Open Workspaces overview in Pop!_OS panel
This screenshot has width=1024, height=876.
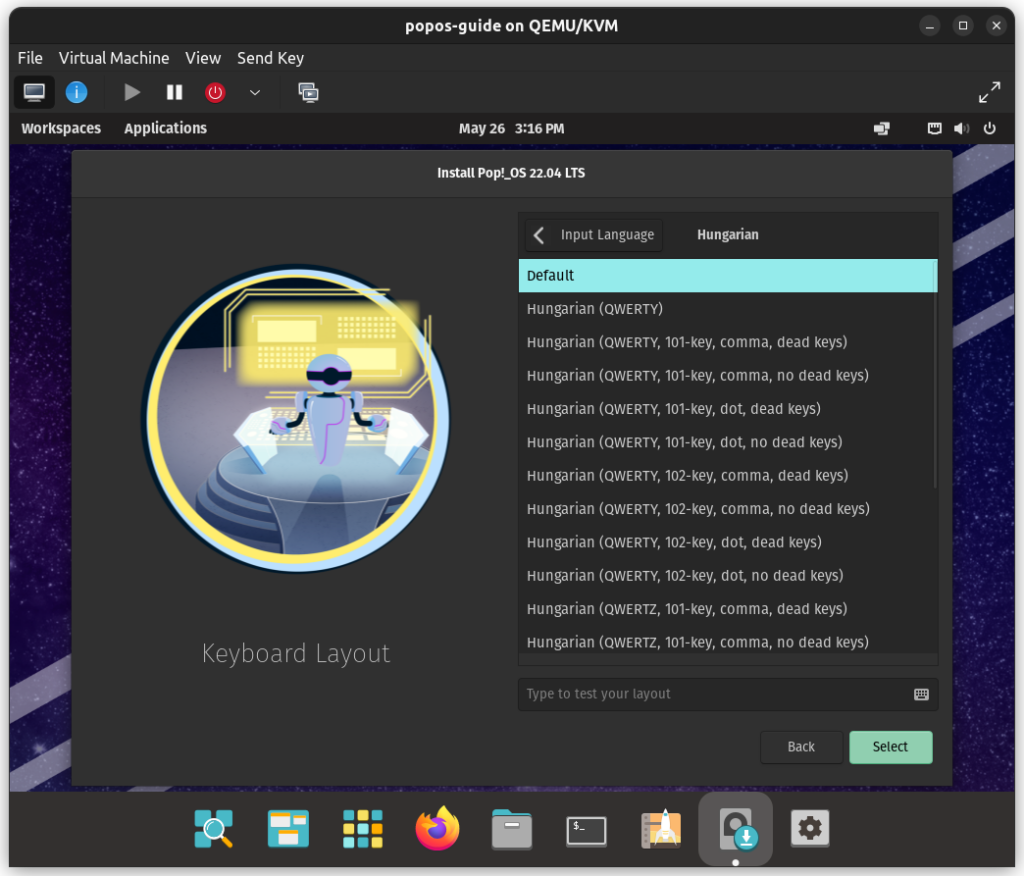point(61,128)
